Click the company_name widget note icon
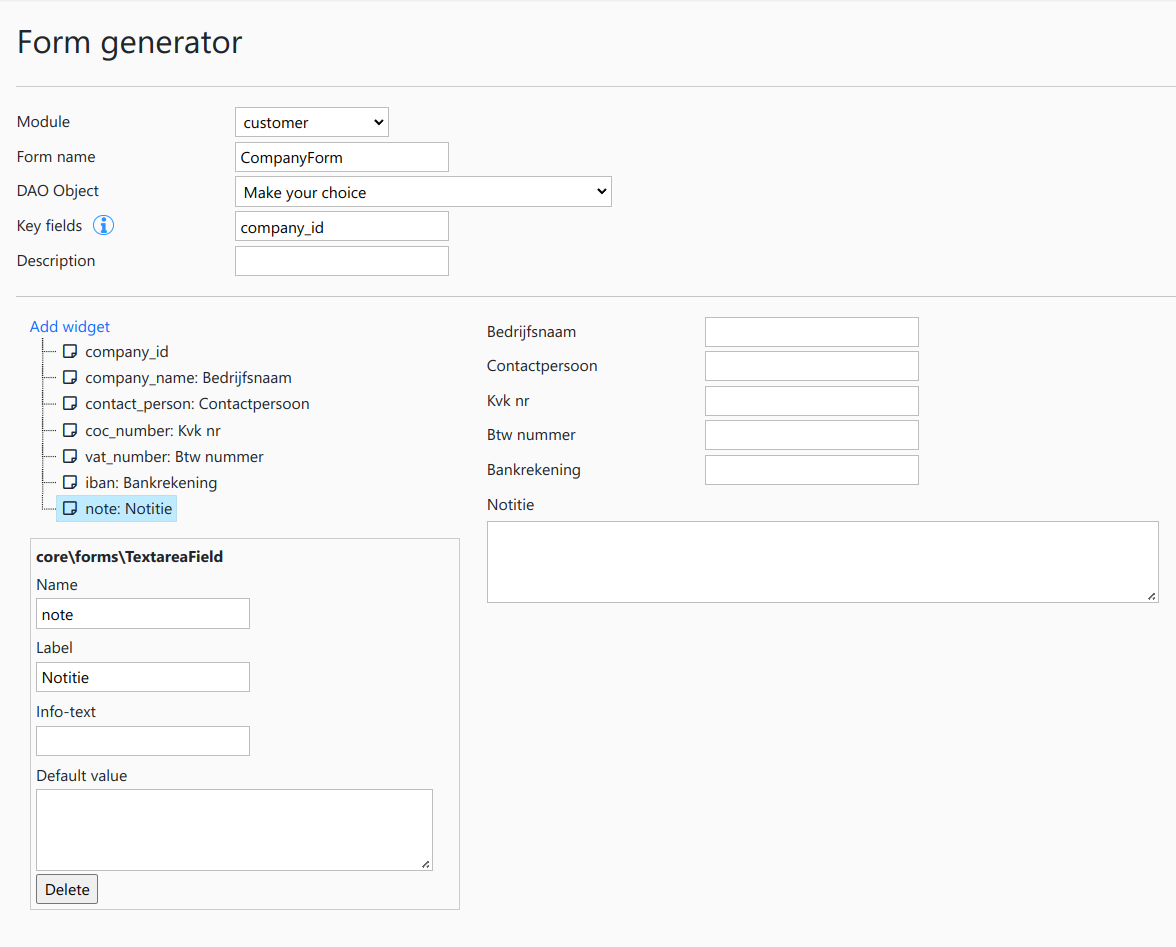This screenshot has width=1176, height=947. [x=70, y=378]
